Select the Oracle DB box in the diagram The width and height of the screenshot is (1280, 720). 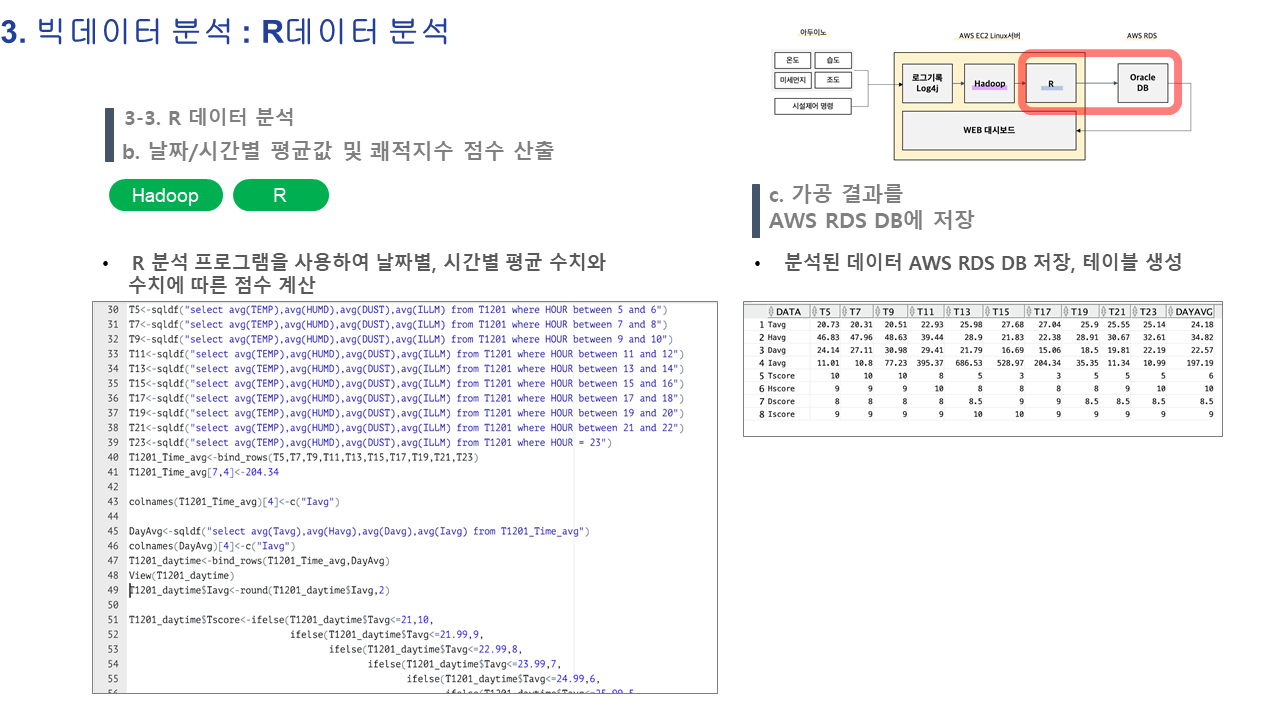(1142, 83)
